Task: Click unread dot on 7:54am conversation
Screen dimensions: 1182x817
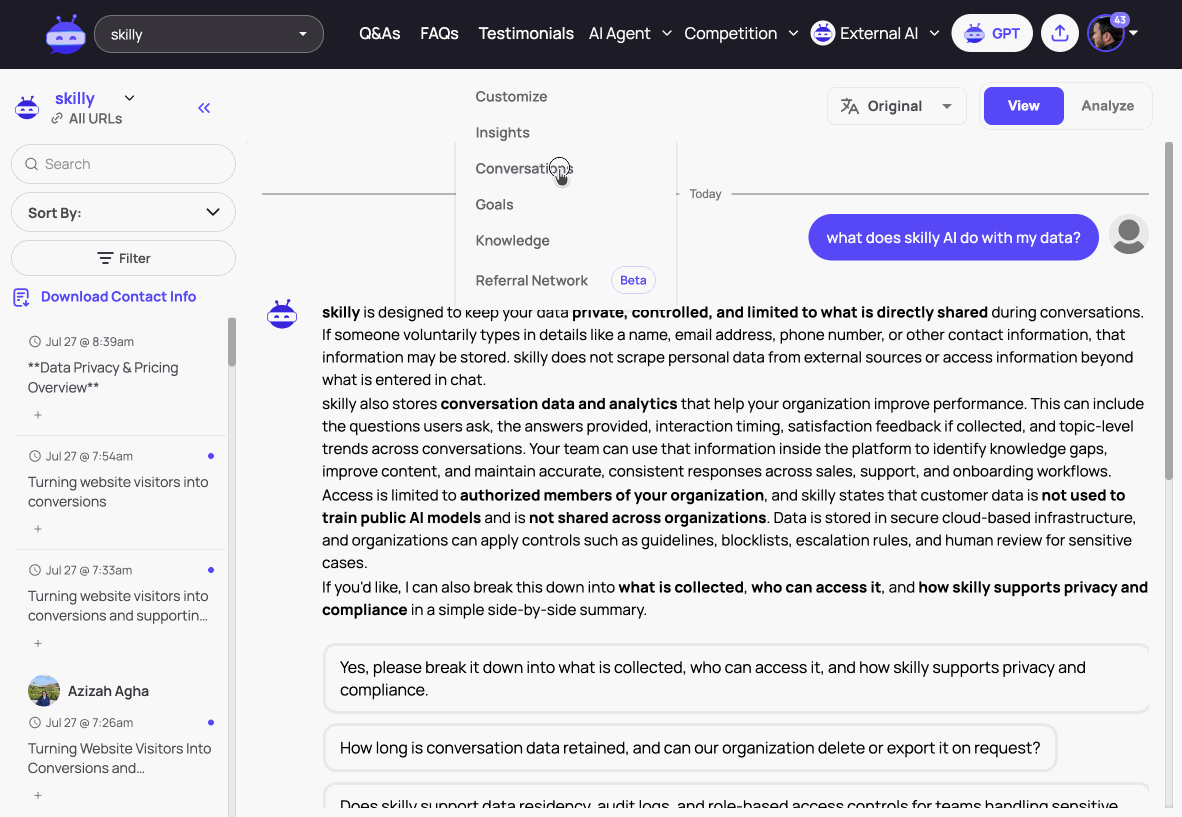Action: 211,456
